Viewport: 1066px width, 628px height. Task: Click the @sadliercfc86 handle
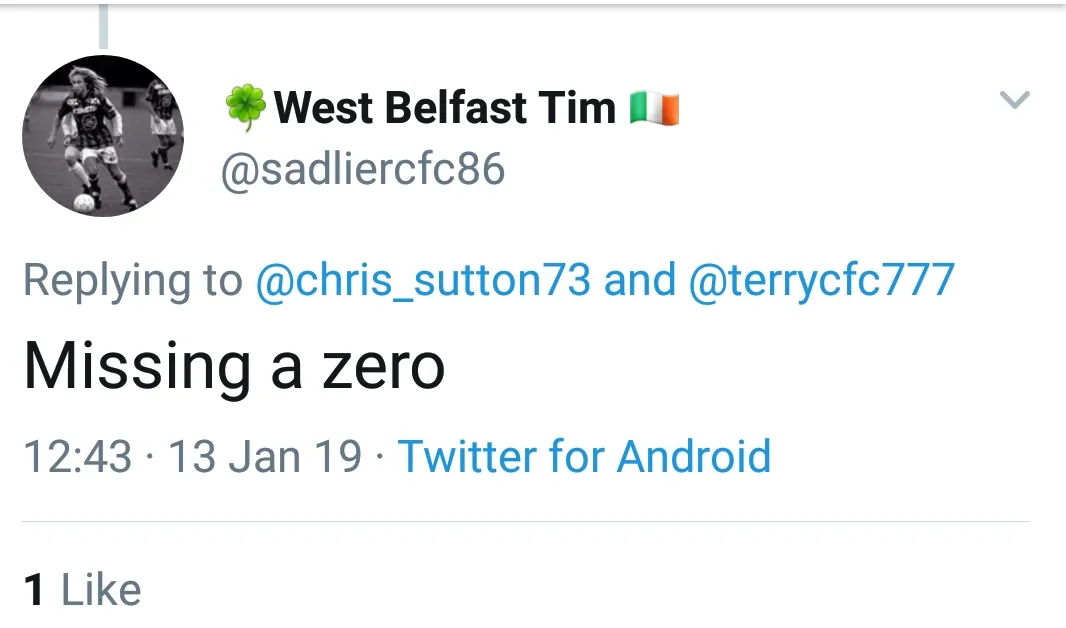(363, 170)
